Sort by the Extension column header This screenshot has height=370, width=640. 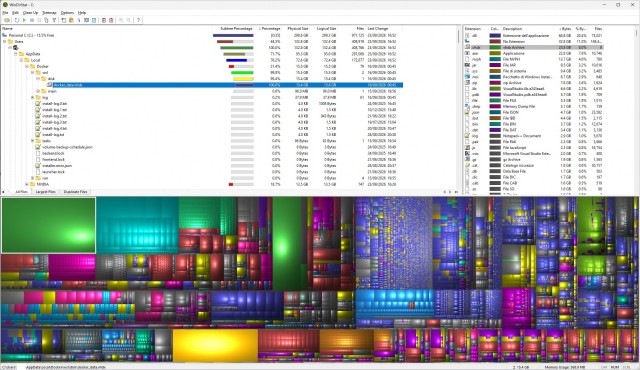[473, 29]
